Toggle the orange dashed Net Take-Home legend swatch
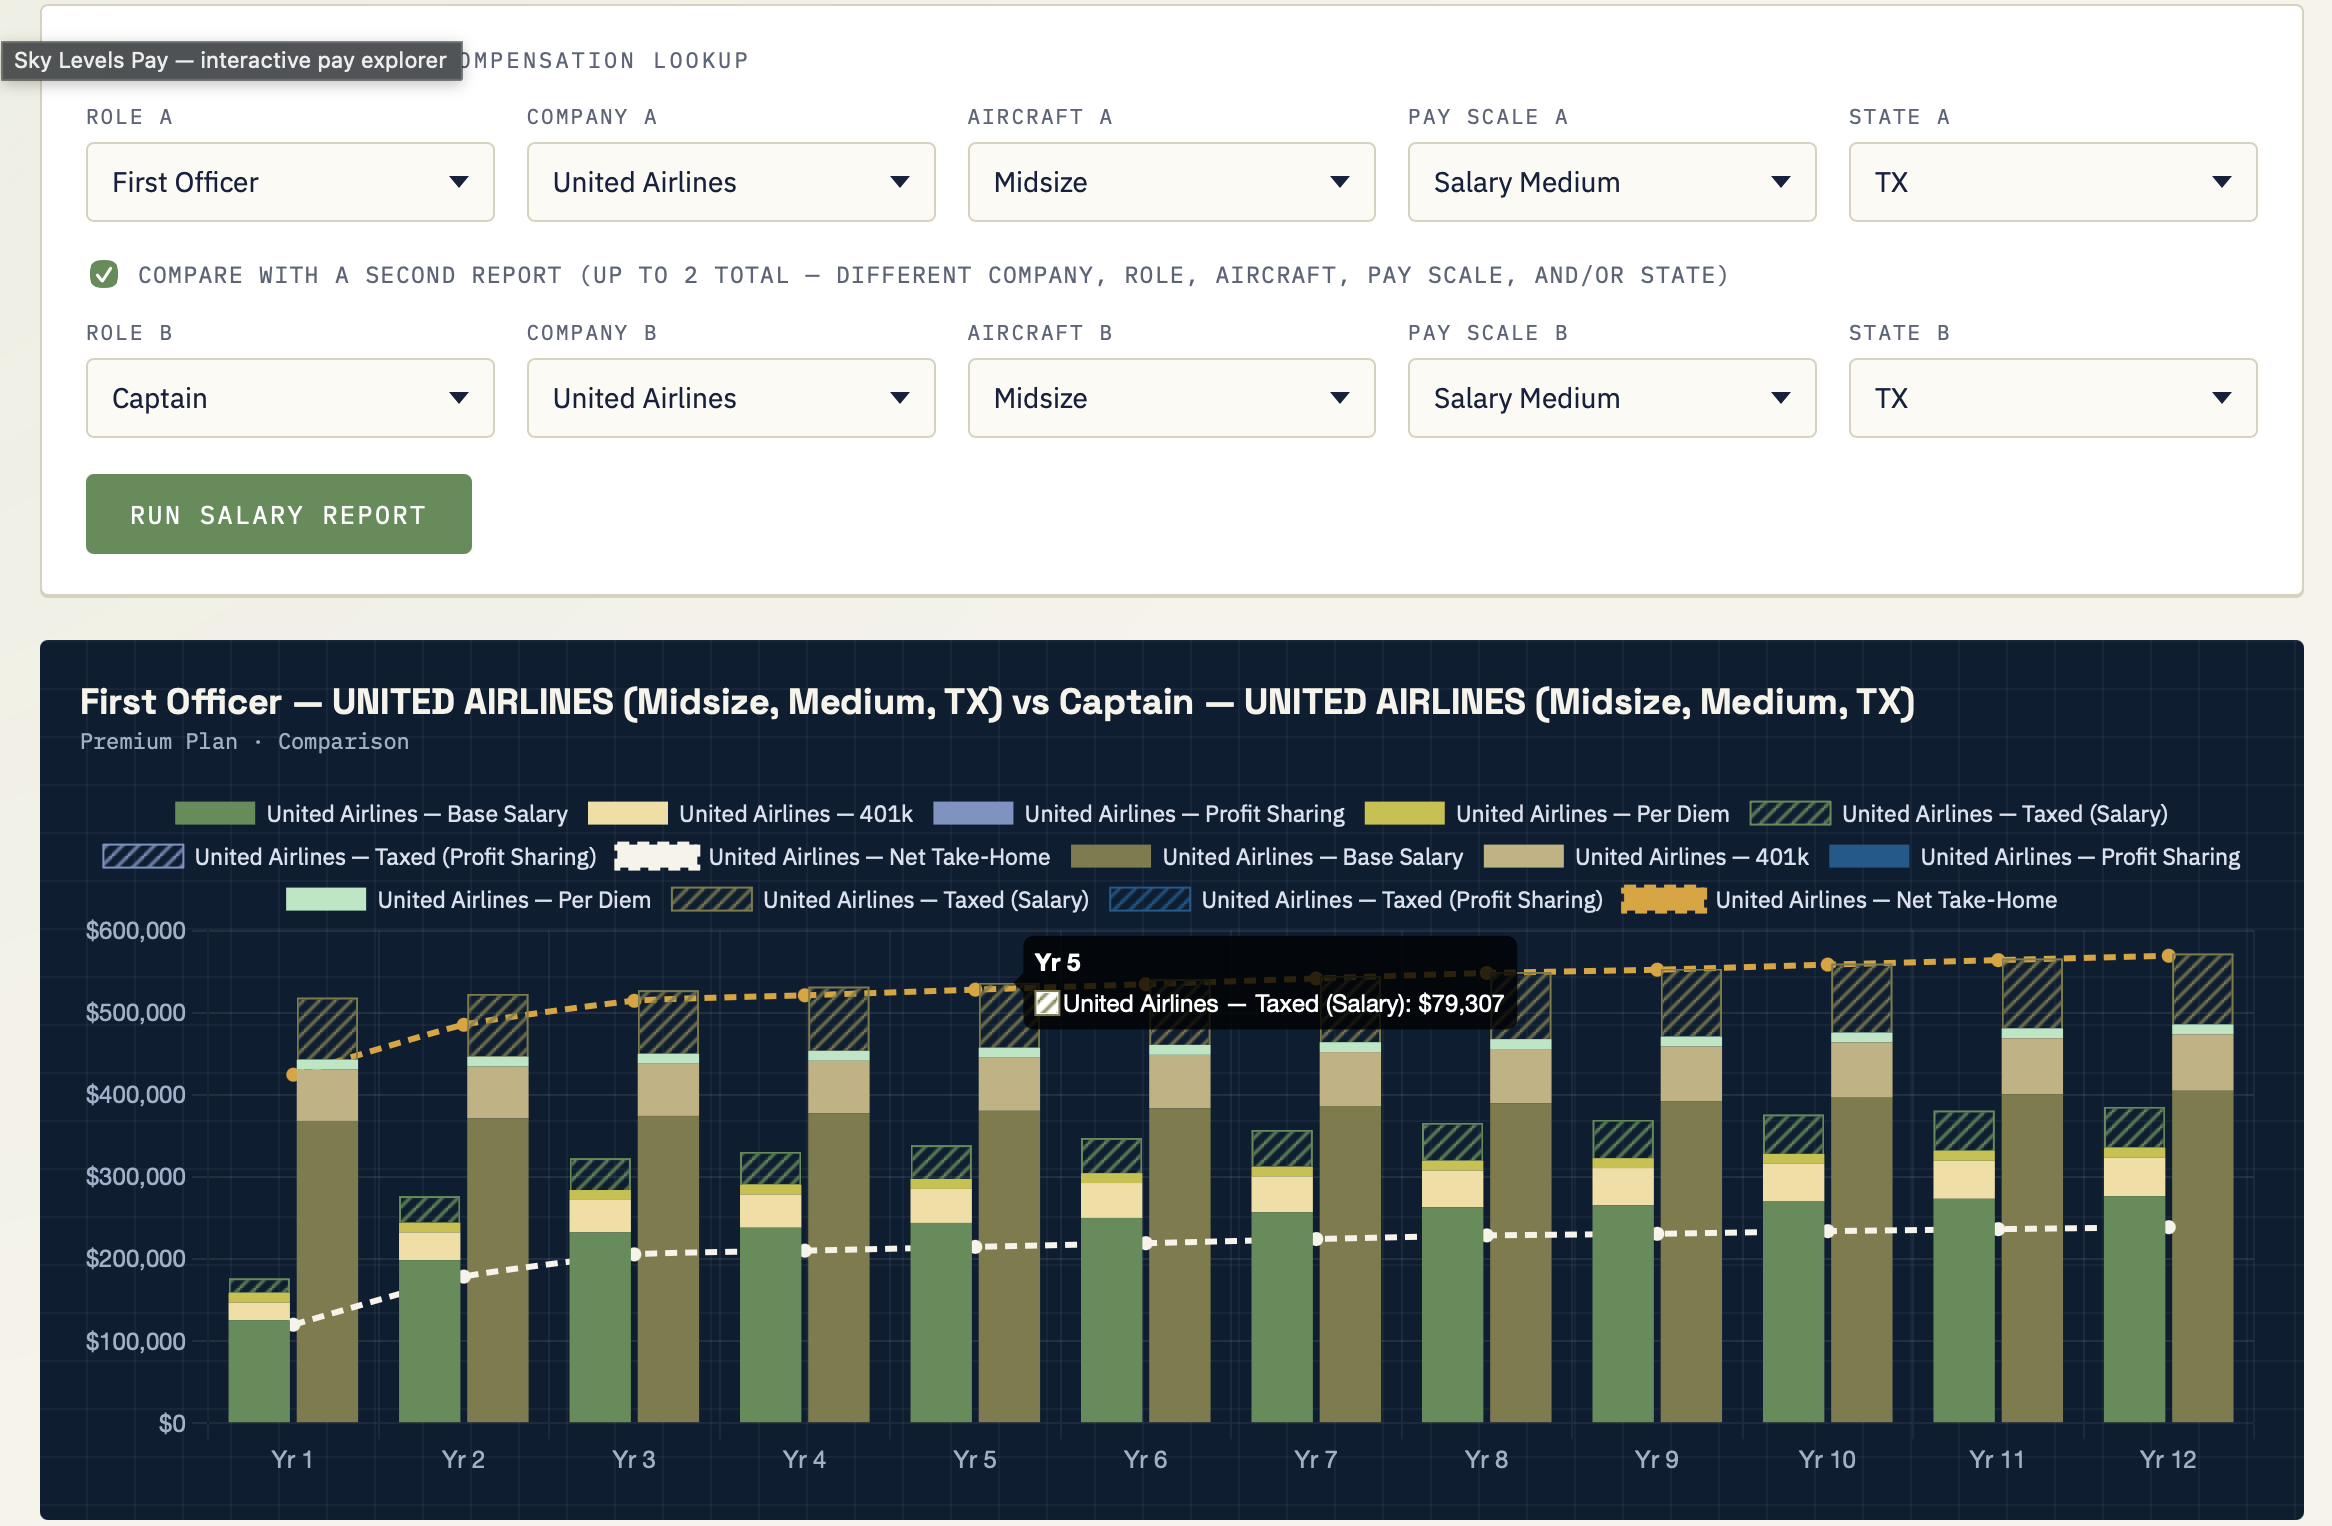The image size is (2332, 1526). click(1664, 899)
